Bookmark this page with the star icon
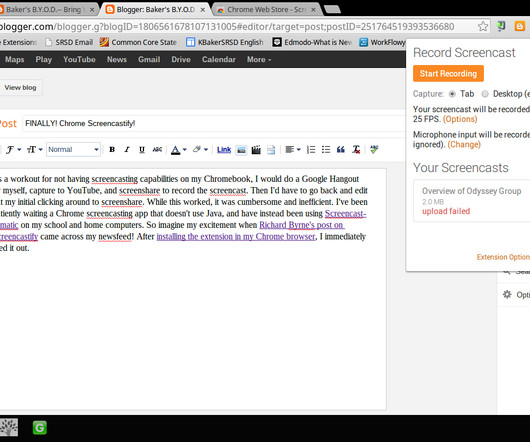The height and width of the screenshot is (442, 530). point(483,26)
